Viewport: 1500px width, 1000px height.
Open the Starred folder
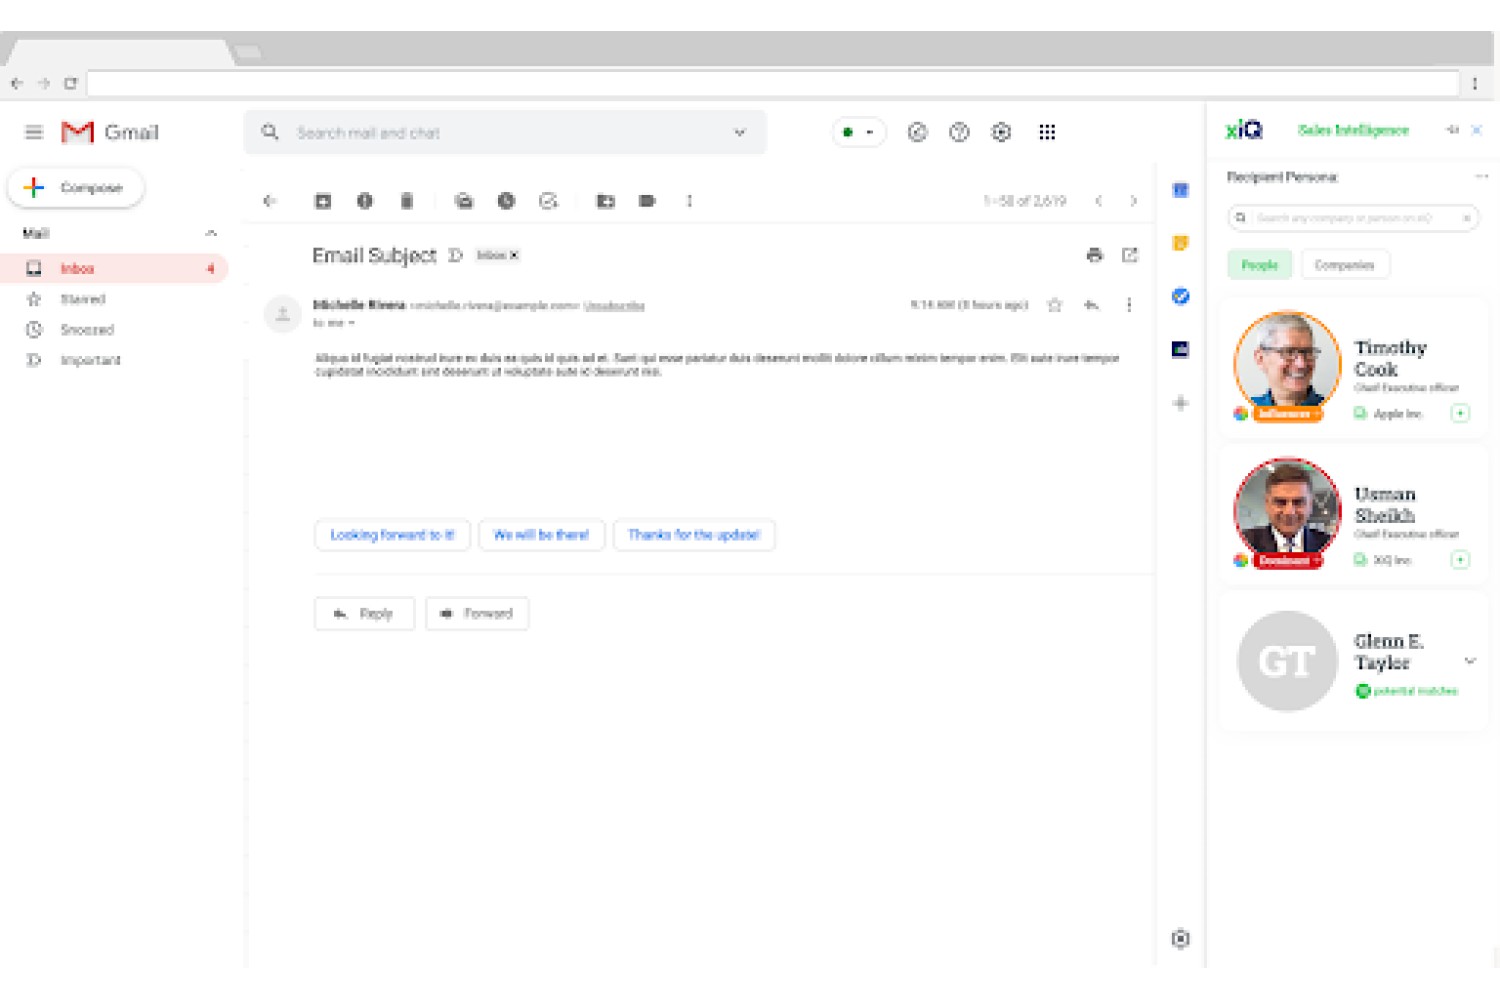coord(82,299)
